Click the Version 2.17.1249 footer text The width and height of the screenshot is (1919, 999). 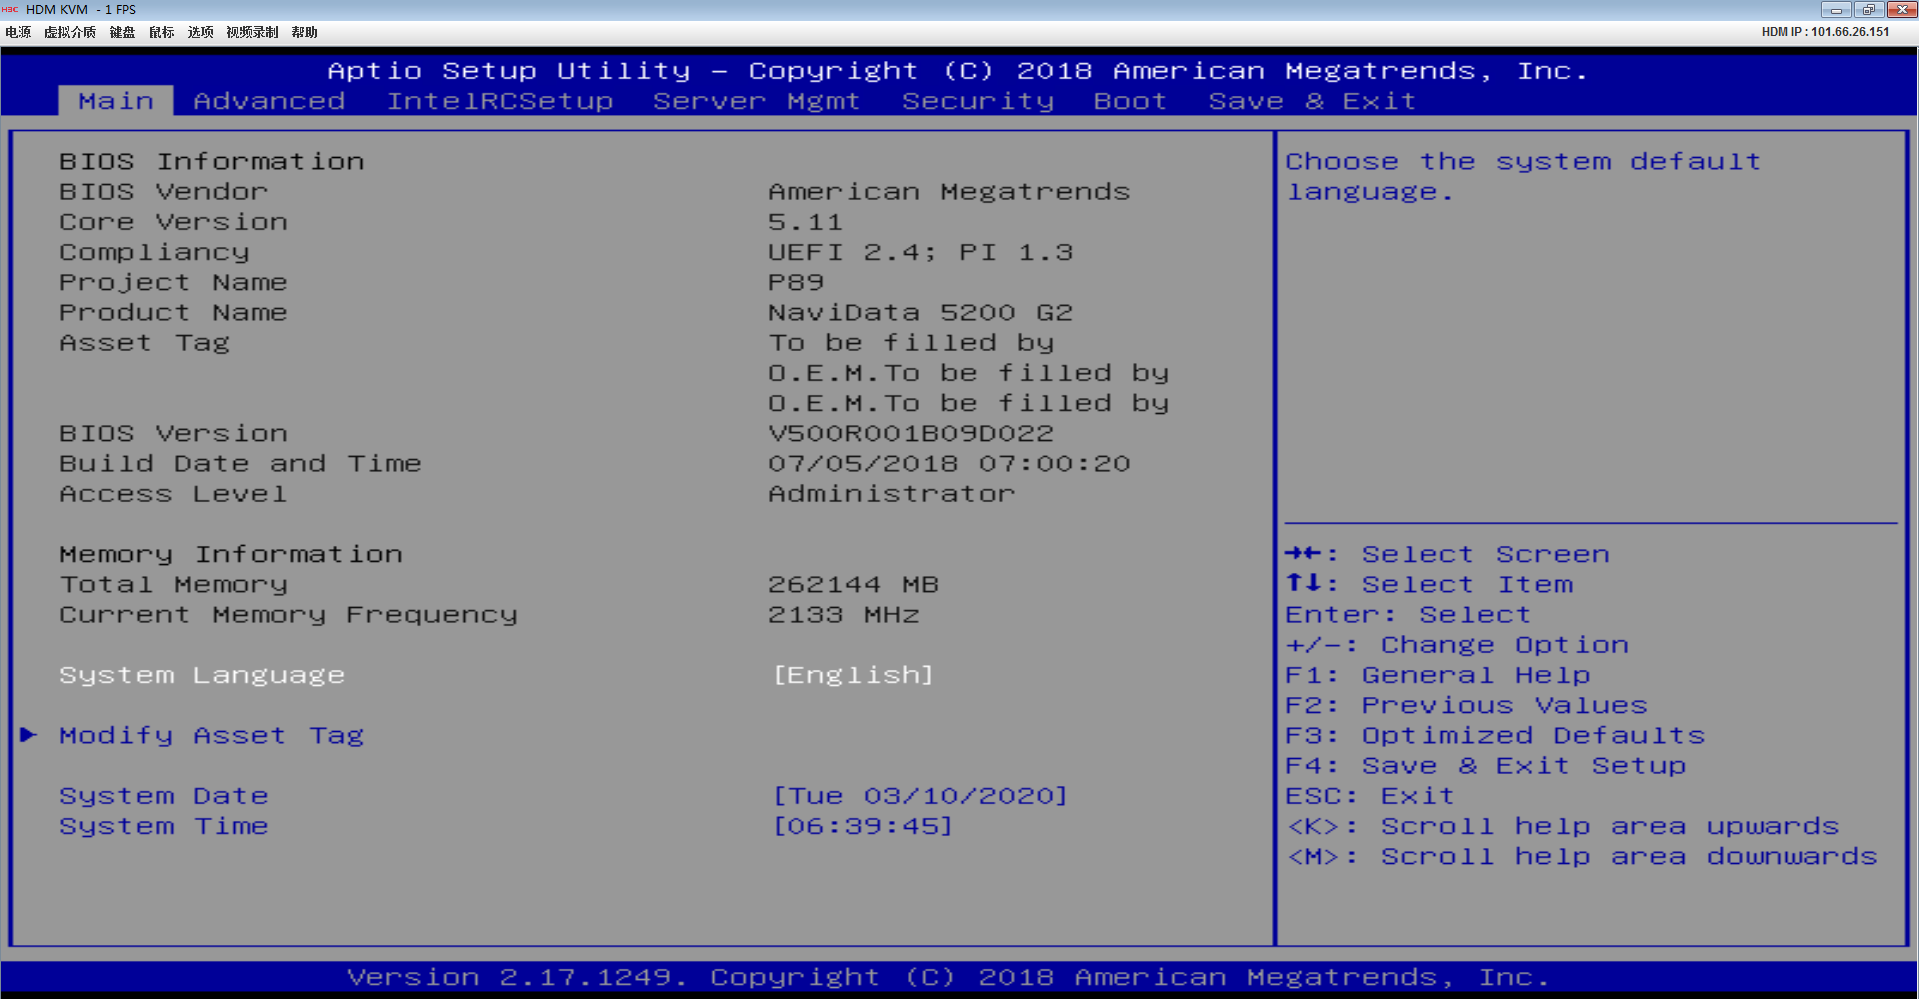[x=948, y=977]
